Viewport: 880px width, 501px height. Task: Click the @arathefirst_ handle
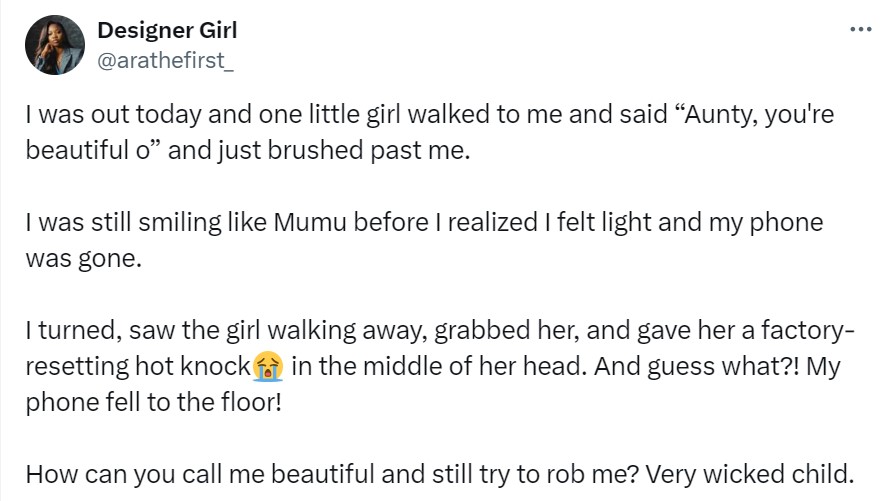tap(165, 59)
